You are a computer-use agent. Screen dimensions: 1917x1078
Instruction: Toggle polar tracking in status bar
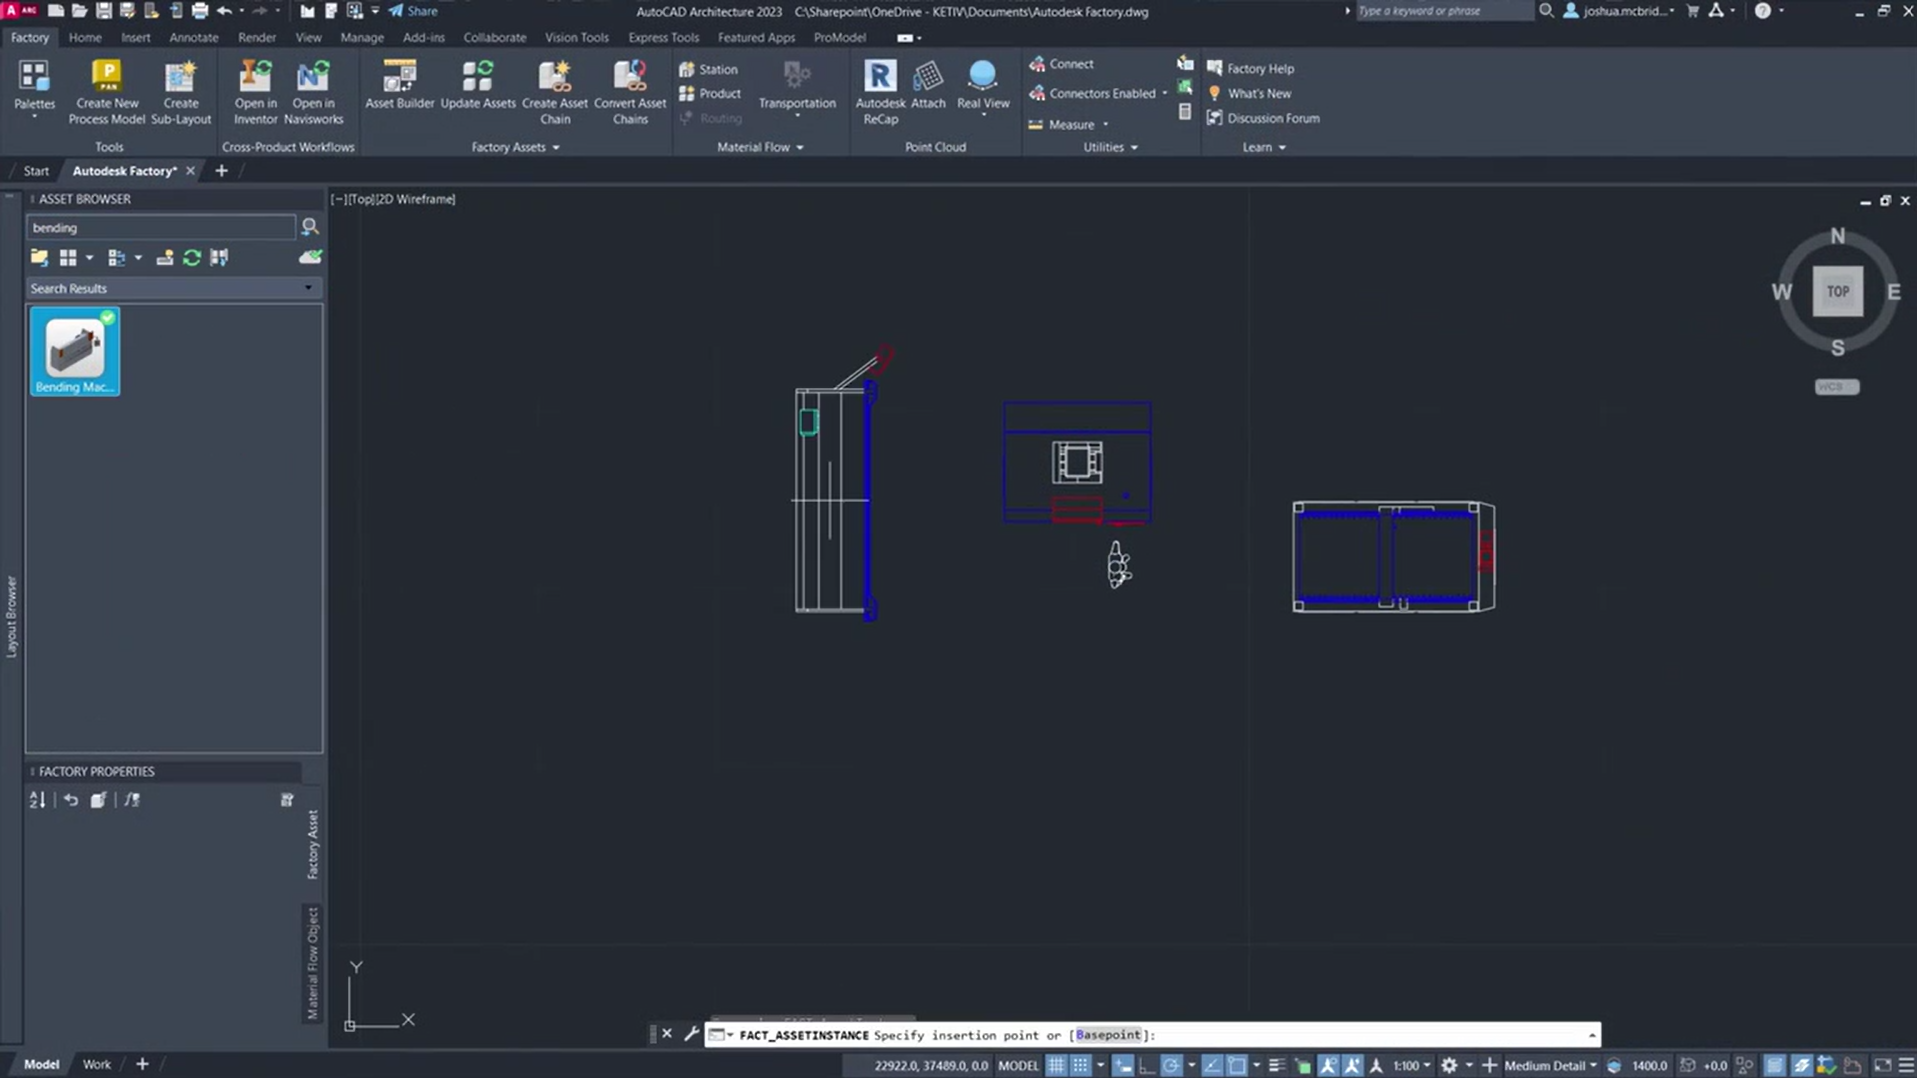(x=1171, y=1066)
